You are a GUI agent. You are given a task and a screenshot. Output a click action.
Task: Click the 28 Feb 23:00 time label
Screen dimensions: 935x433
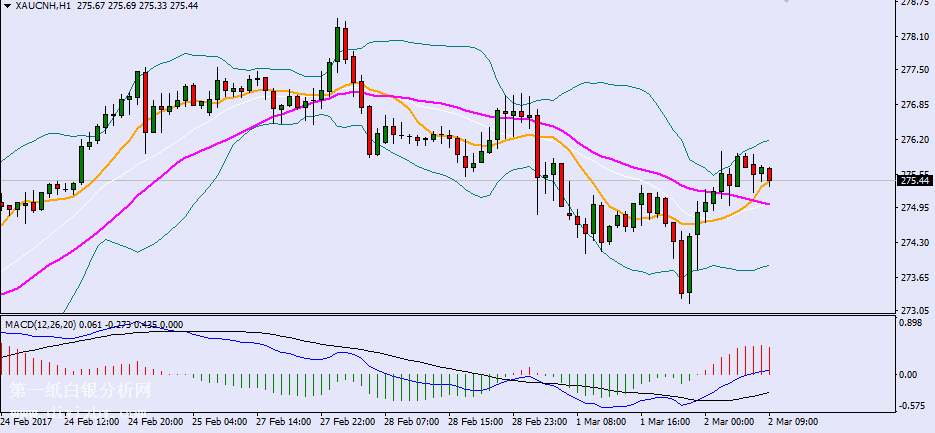(x=539, y=423)
